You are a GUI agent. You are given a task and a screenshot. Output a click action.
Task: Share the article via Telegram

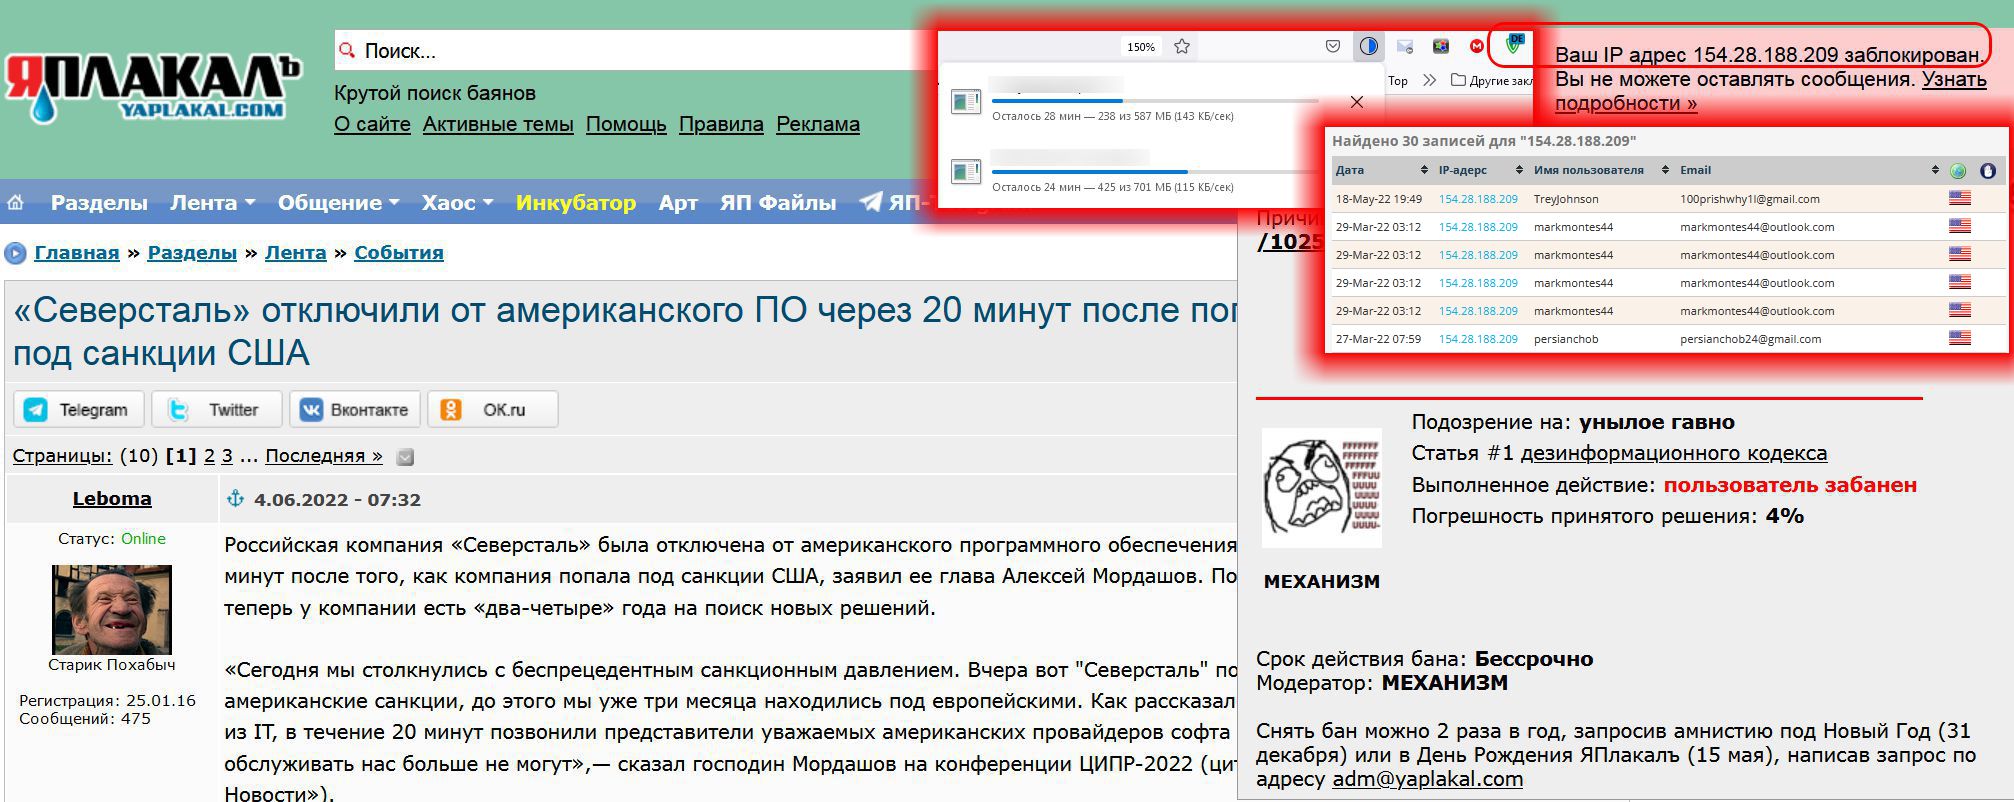[79, 410]
